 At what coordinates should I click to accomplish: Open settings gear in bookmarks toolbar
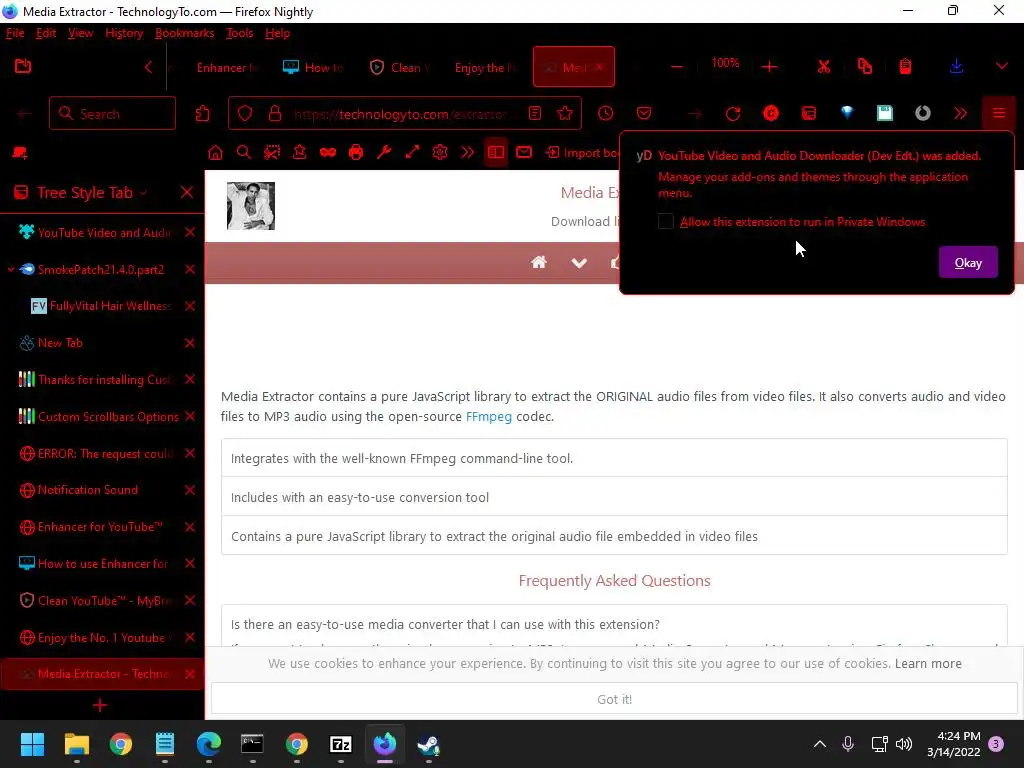(x=440, y=153)
